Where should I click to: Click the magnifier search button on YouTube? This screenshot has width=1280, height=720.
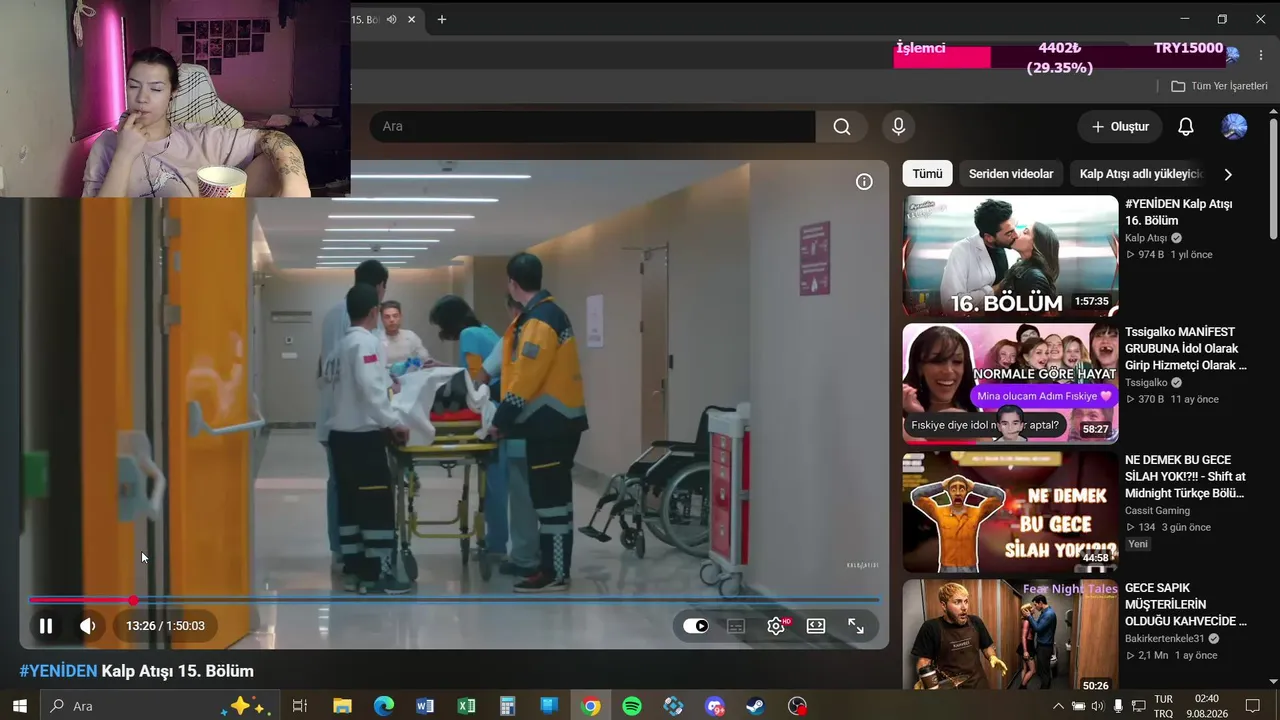[x=842, y=126]
